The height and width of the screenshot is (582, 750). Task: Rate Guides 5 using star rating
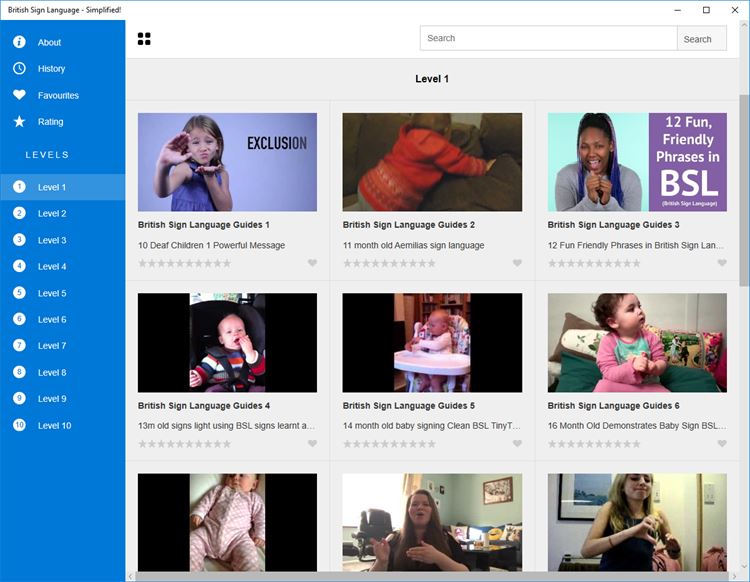389,444
